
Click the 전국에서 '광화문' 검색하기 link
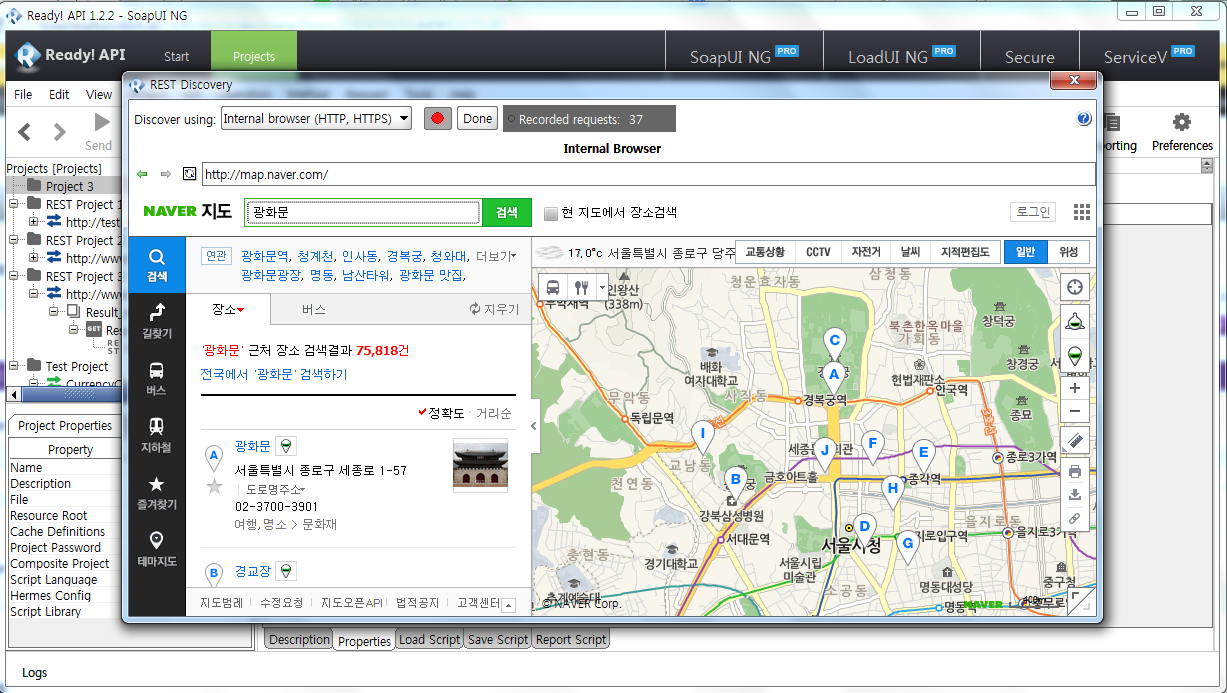pos(274,374)
